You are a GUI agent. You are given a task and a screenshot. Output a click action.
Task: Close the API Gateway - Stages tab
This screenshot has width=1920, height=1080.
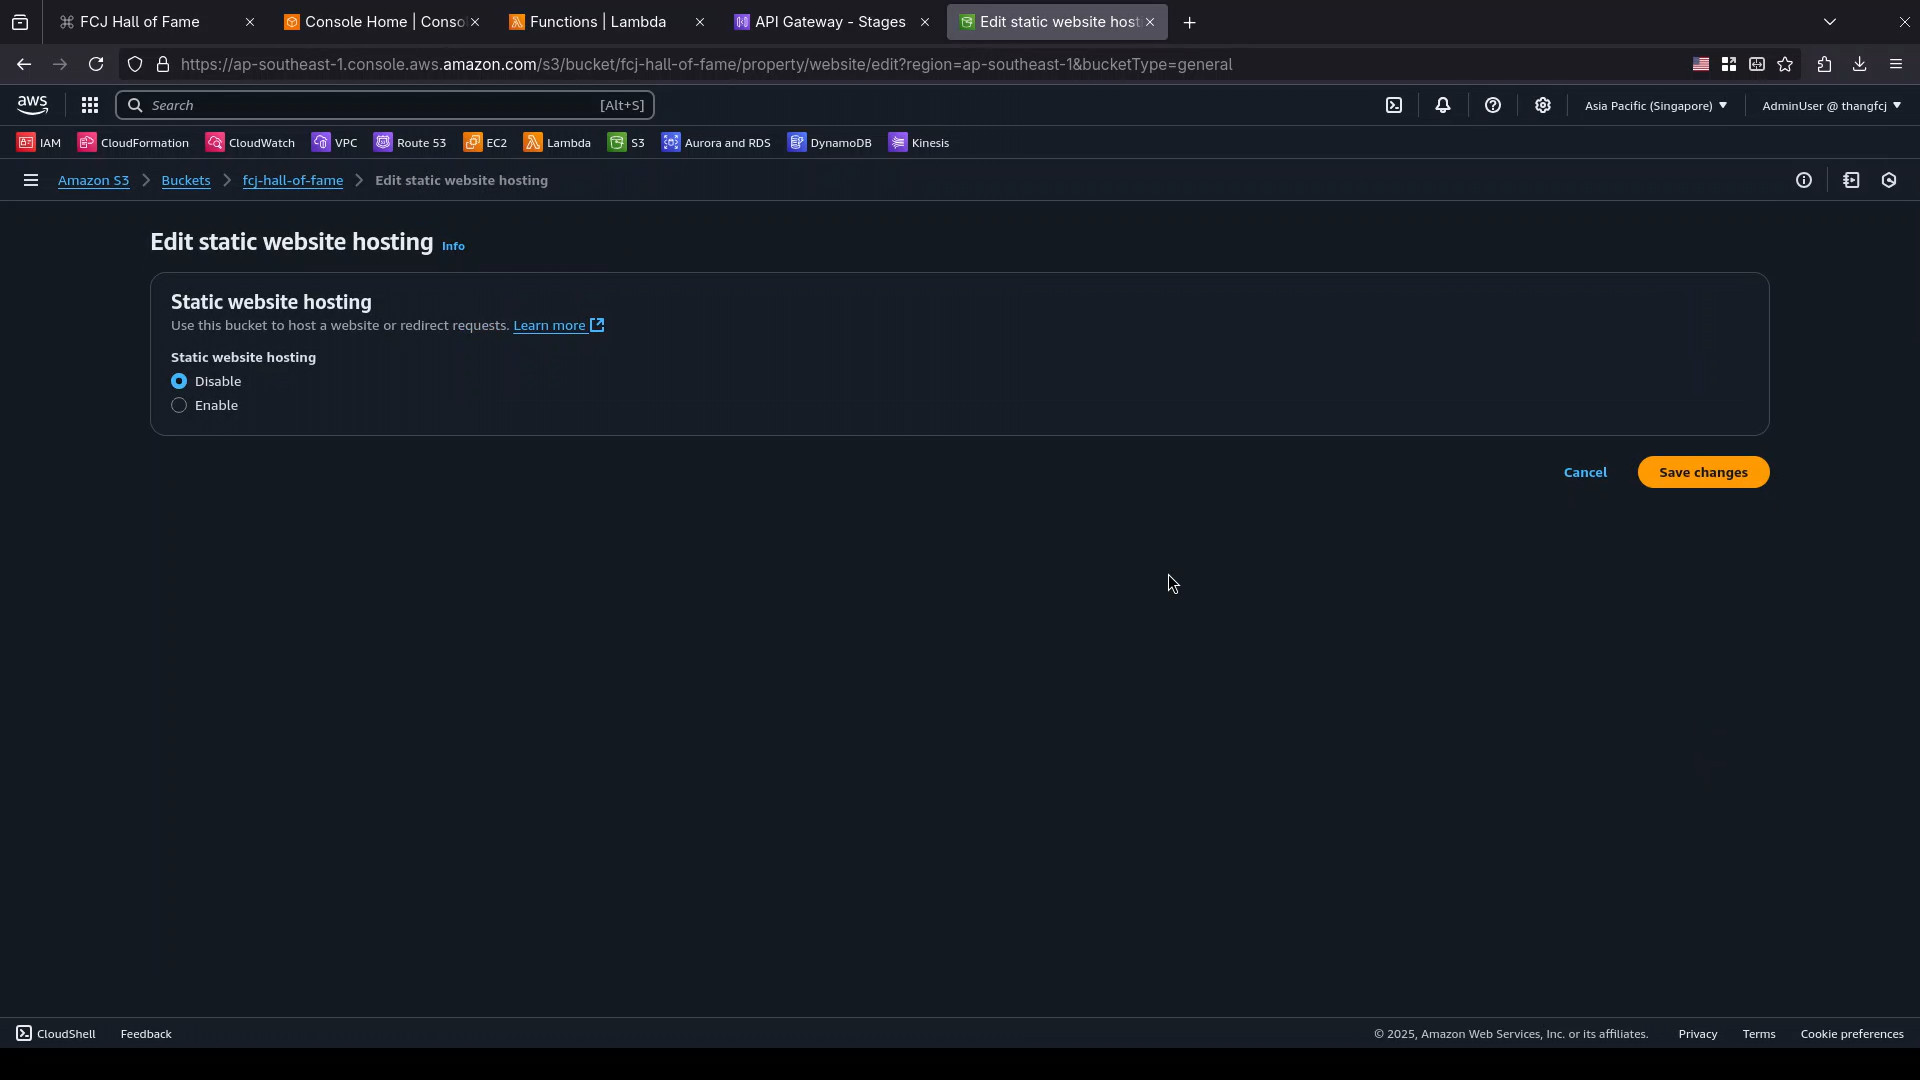[925, 22]
